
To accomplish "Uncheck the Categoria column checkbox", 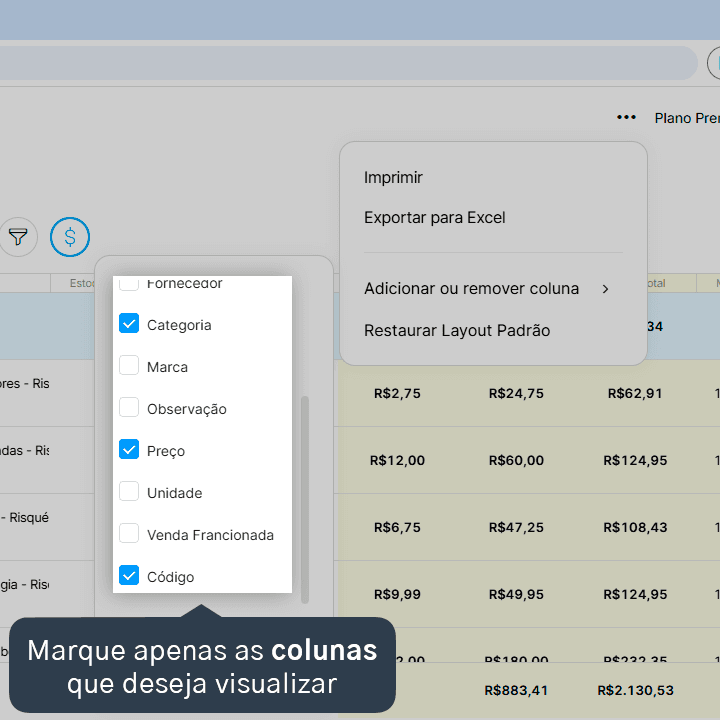I will [x=129, y=323].
